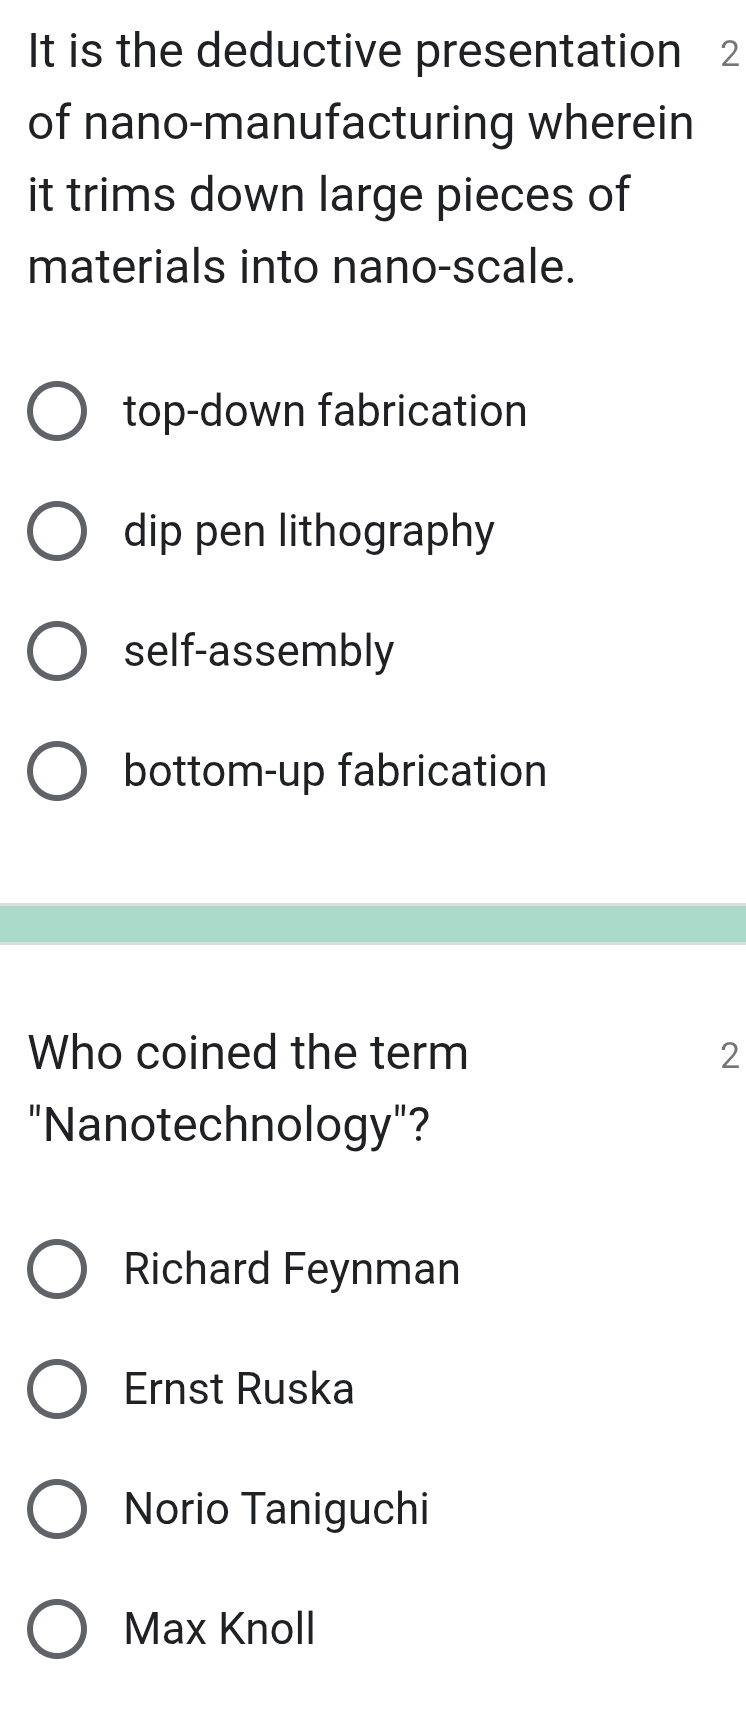
Task: Click the point value beside the Nanotechnology question
Action: pyautogui.click(x=729, y=1056)
